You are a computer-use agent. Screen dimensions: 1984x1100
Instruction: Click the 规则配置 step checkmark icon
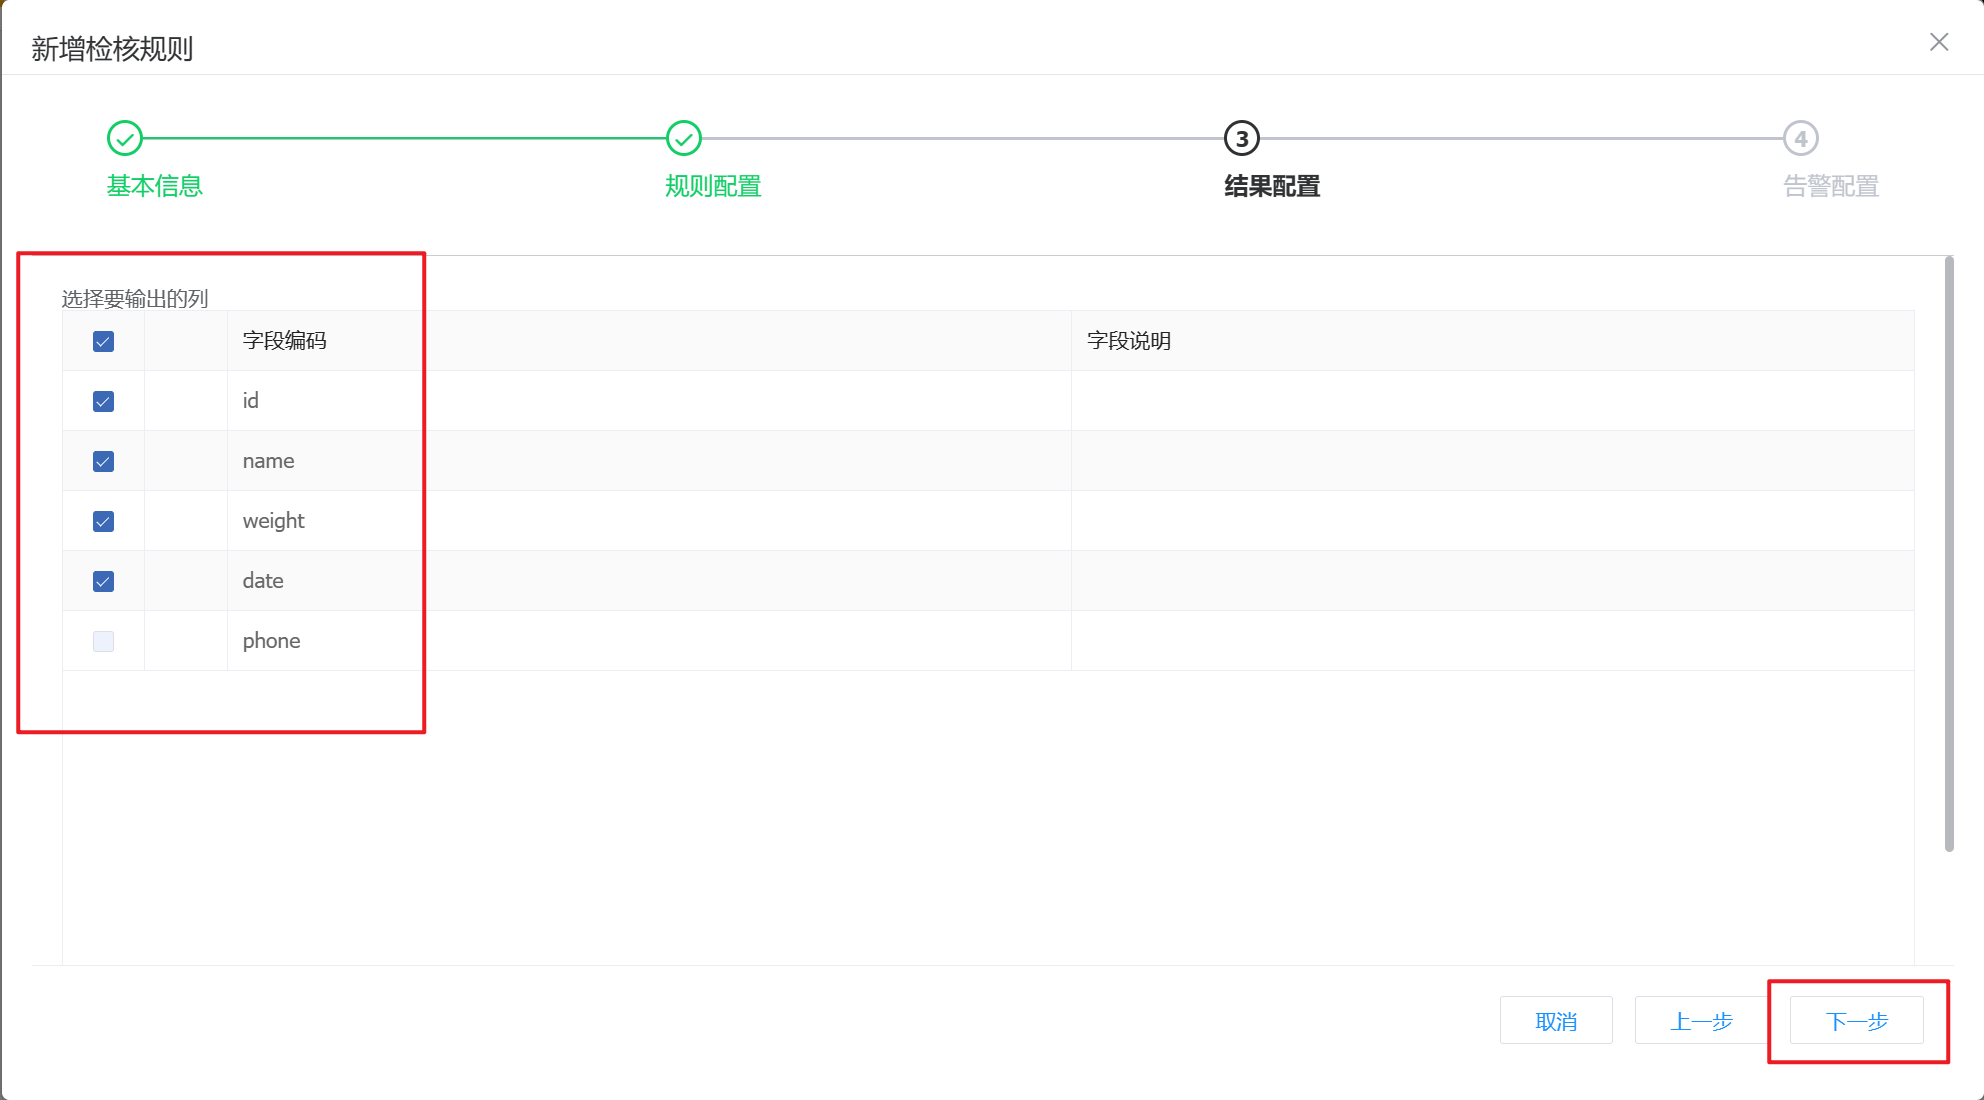click(684, 139)
